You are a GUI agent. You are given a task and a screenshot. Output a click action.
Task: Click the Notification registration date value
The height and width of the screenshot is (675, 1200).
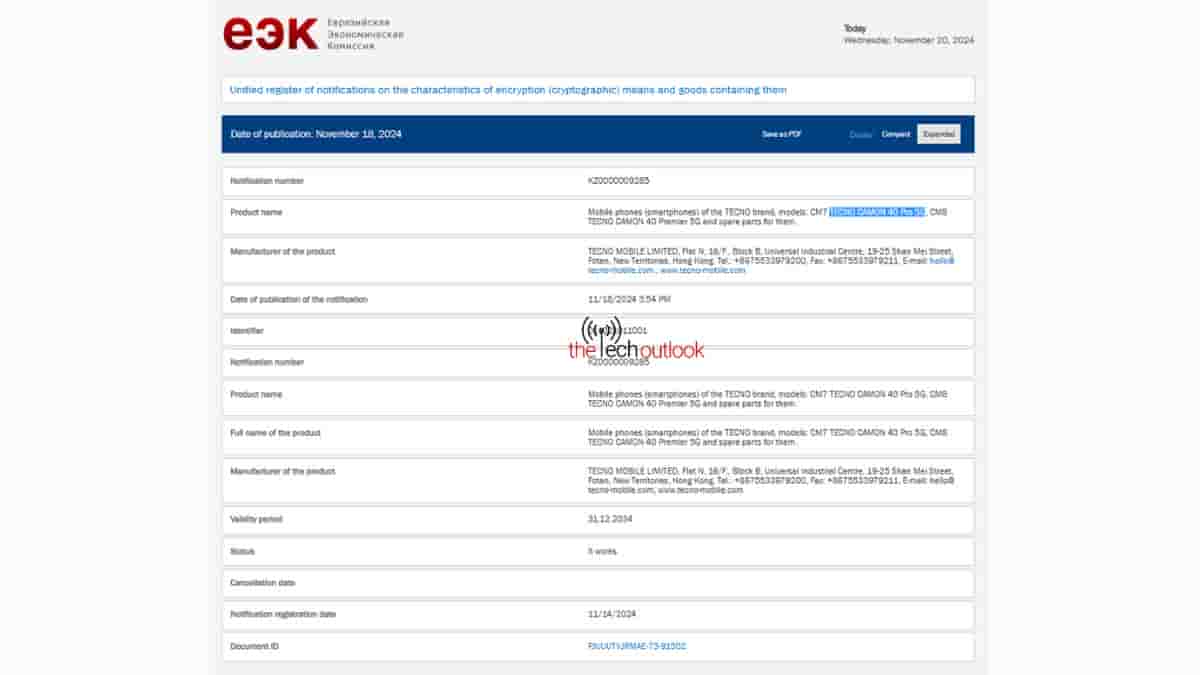coord(612,614)
